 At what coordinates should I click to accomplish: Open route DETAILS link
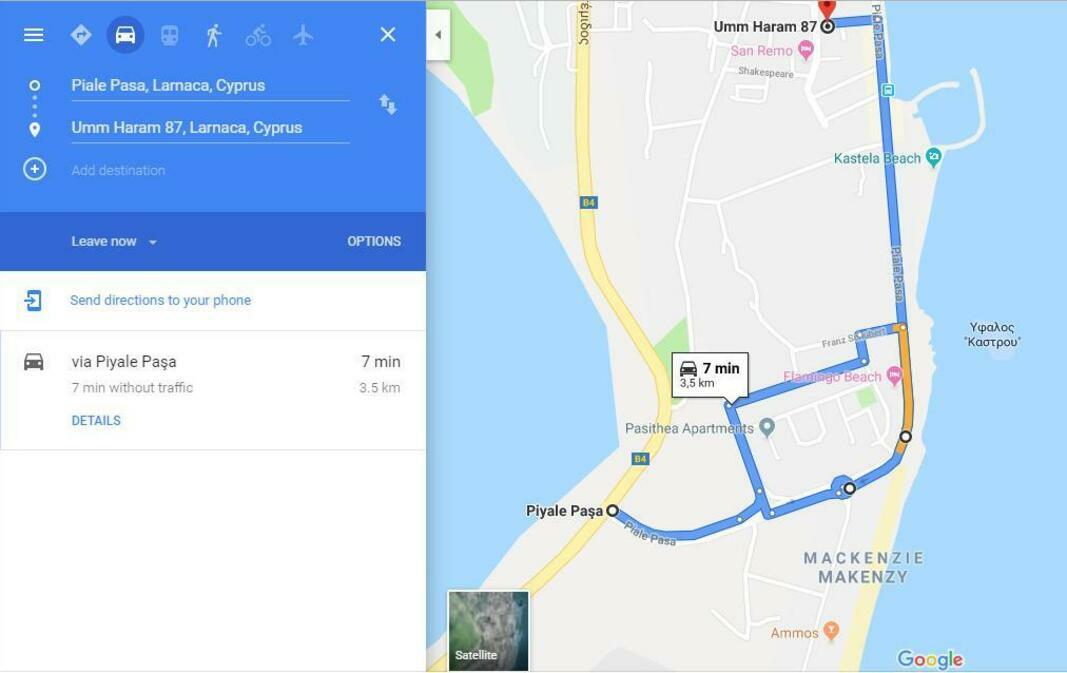96,421
